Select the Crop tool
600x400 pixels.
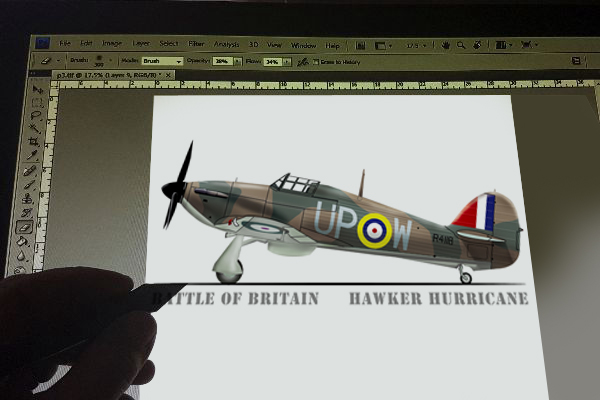click(35, 142)
